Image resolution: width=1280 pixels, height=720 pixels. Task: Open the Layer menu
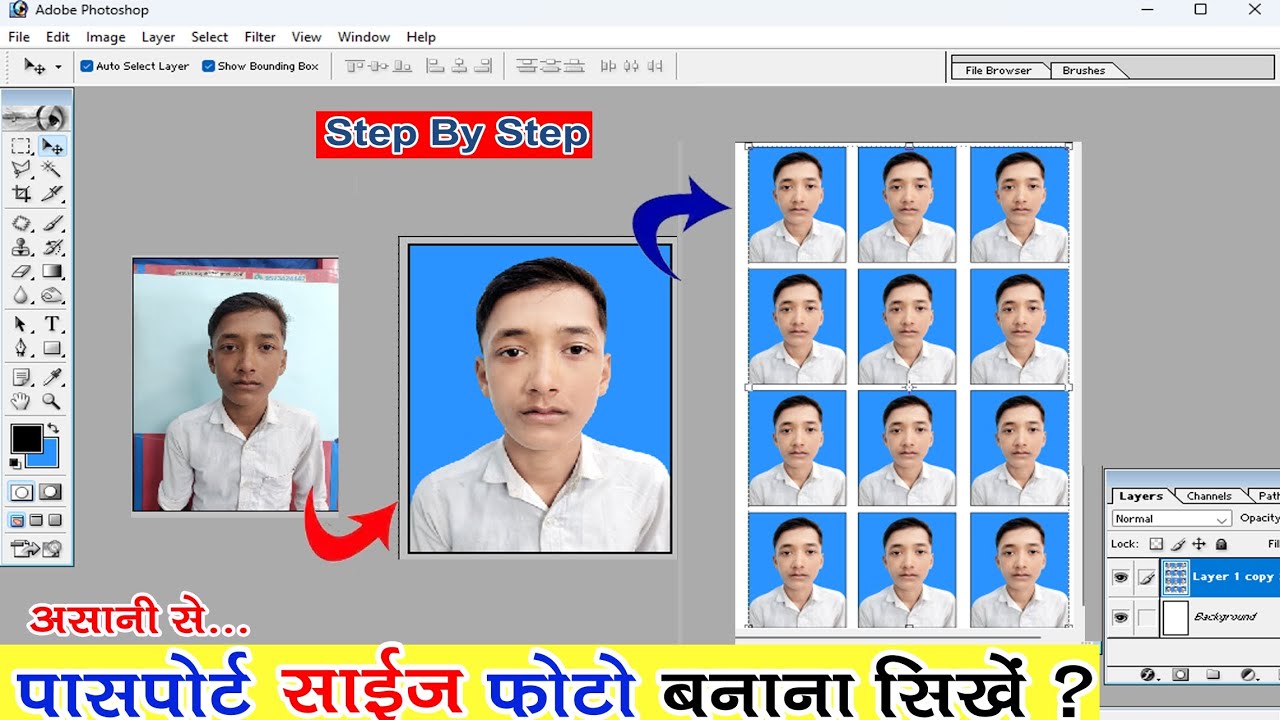158,37
